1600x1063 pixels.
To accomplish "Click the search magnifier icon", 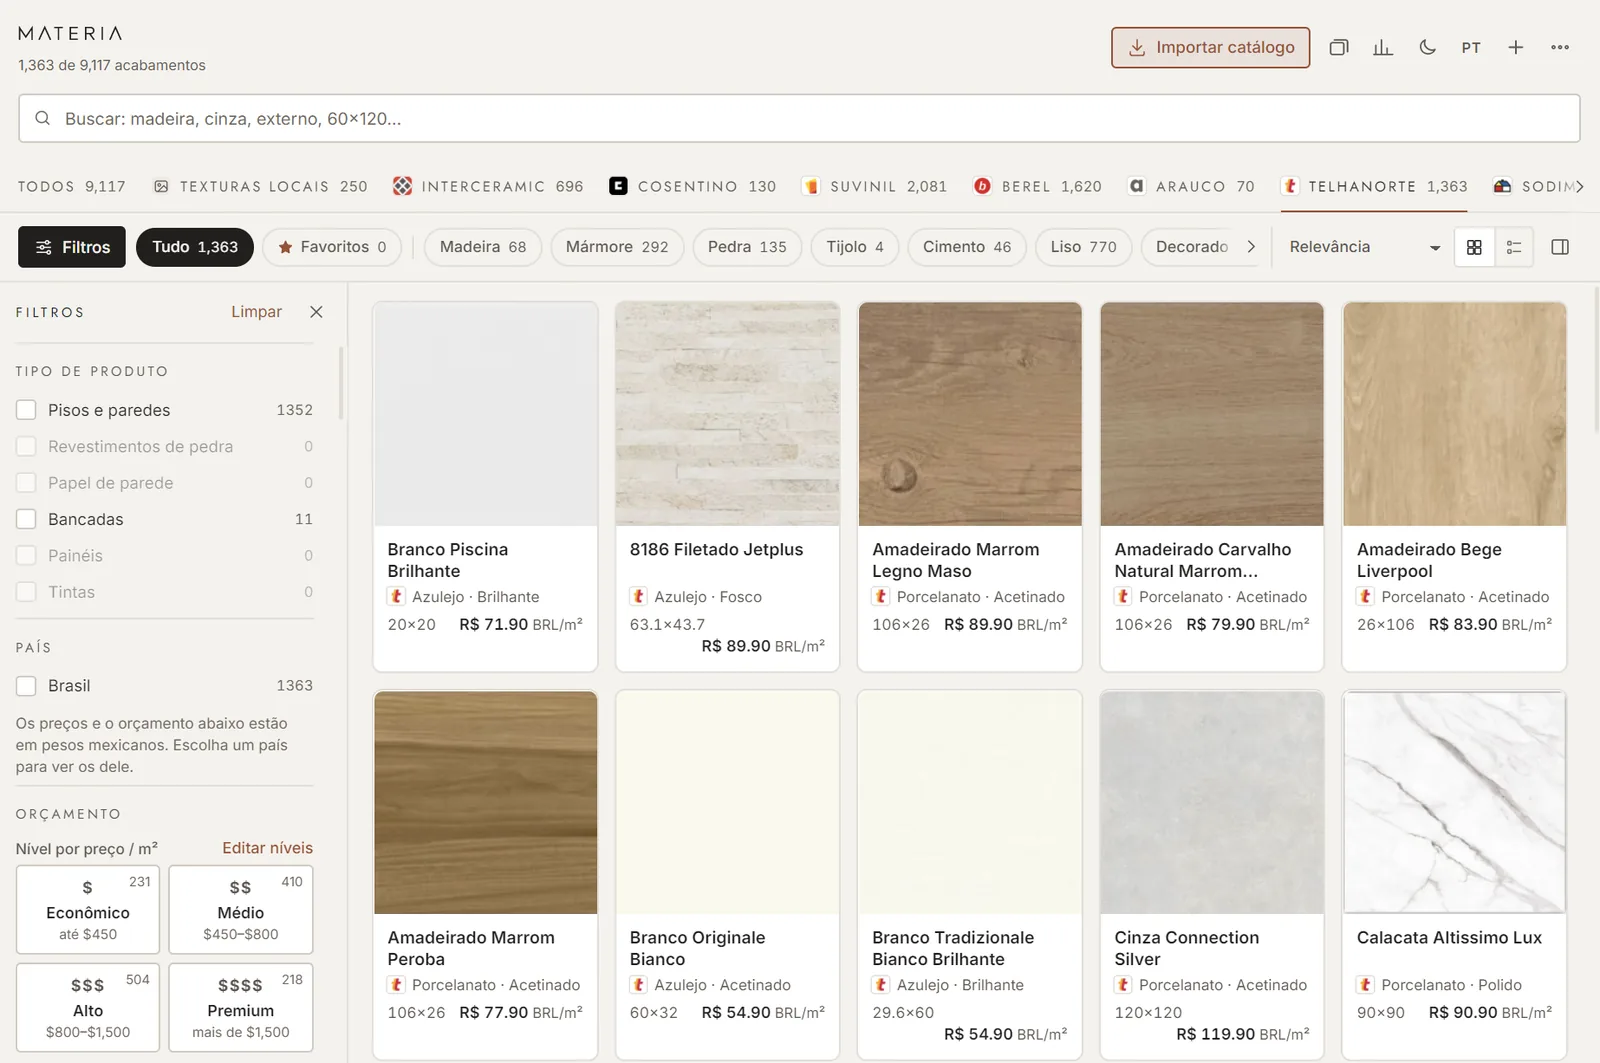I will click(43, 118).
